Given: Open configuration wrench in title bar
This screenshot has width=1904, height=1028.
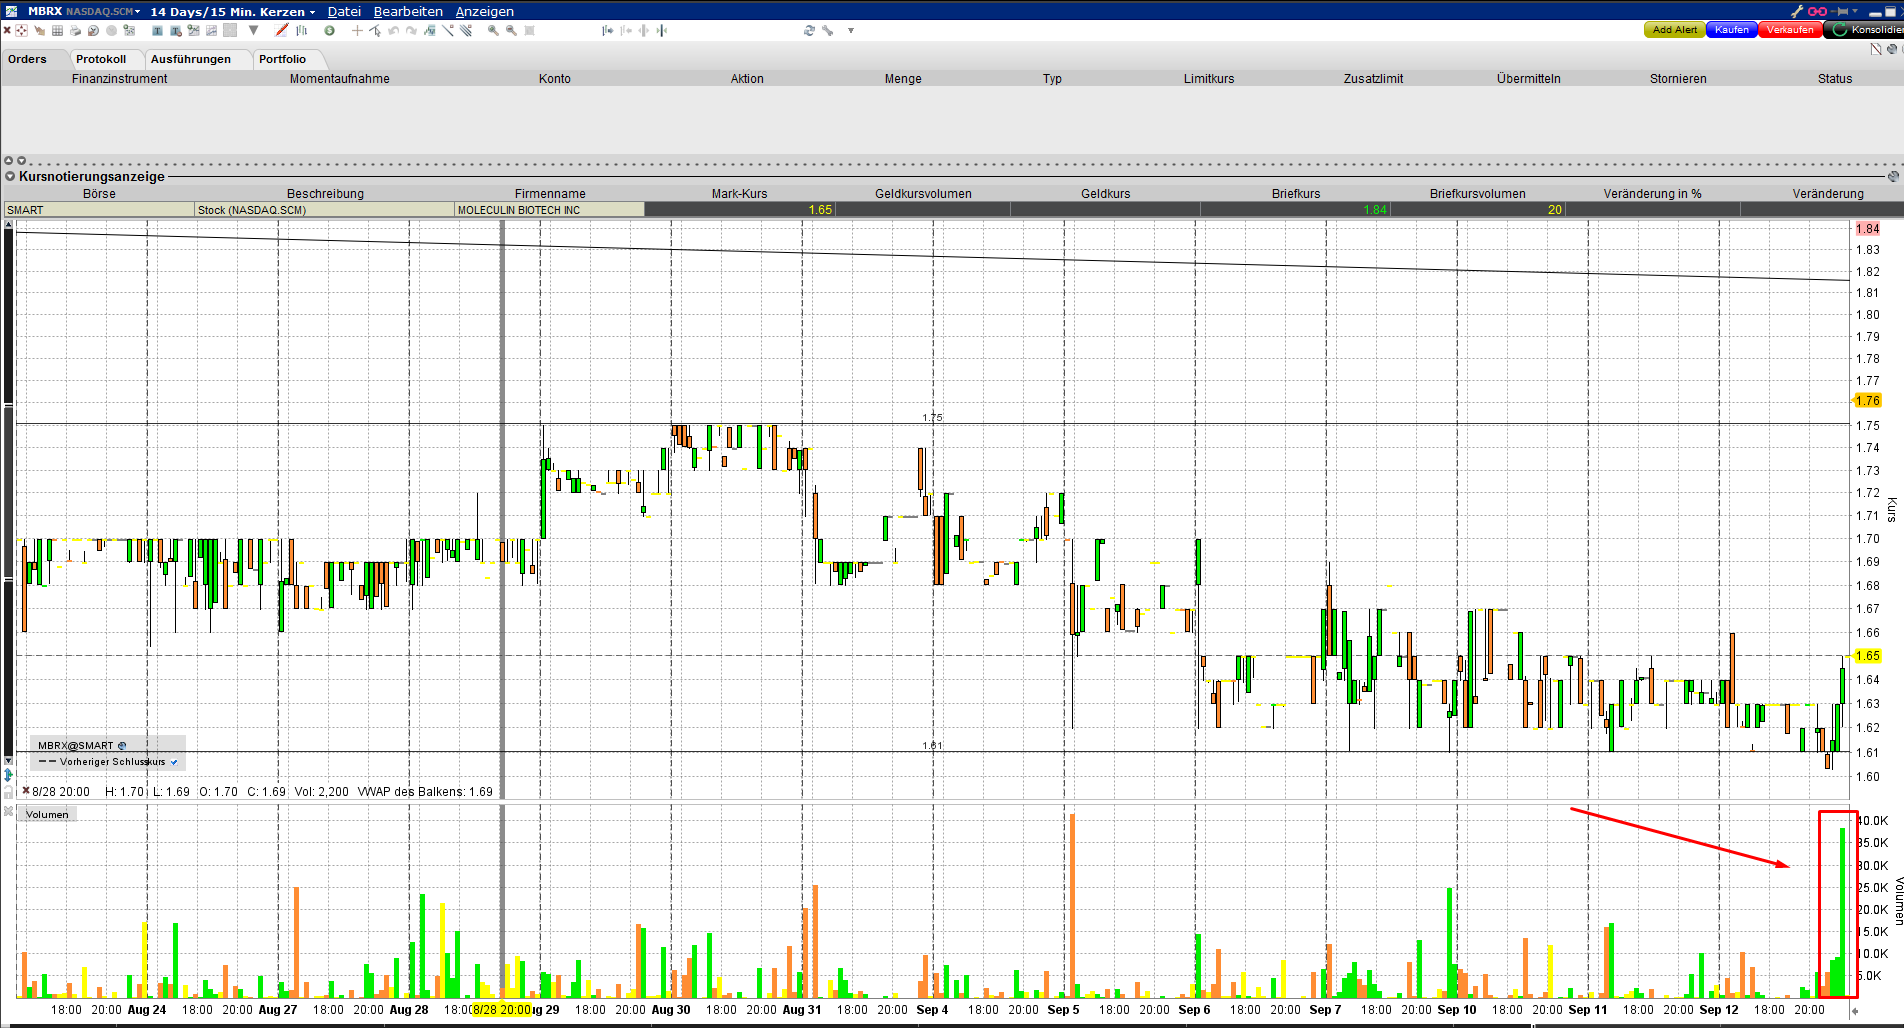Looking at the screenshot, I should tap(1797, 11).
